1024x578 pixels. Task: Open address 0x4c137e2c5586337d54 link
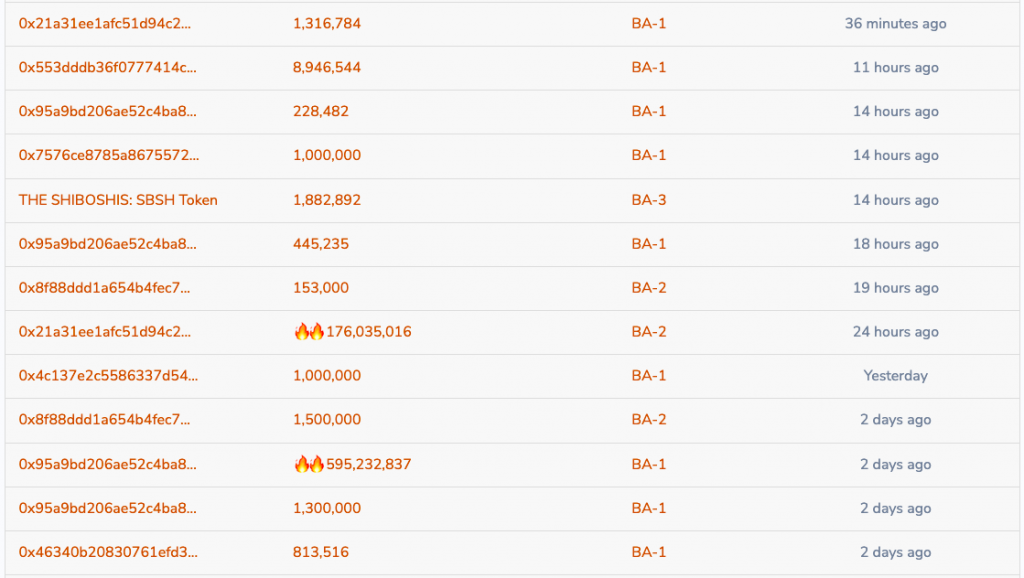point(108,376)
